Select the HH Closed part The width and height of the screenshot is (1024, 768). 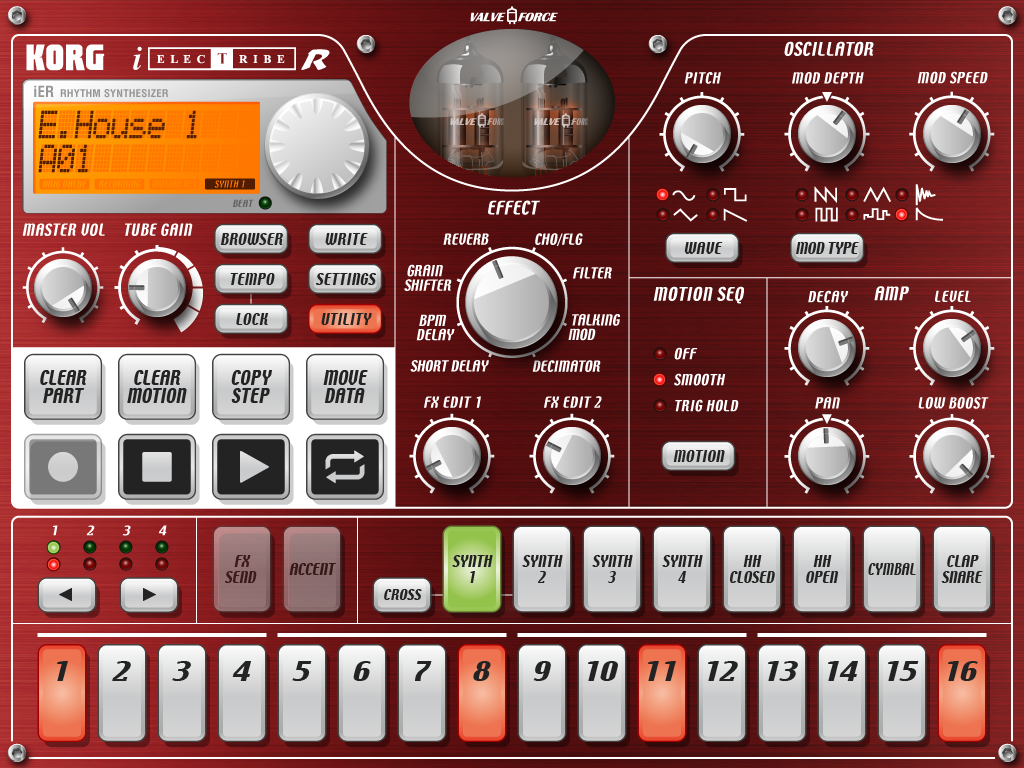pos(752,569)
